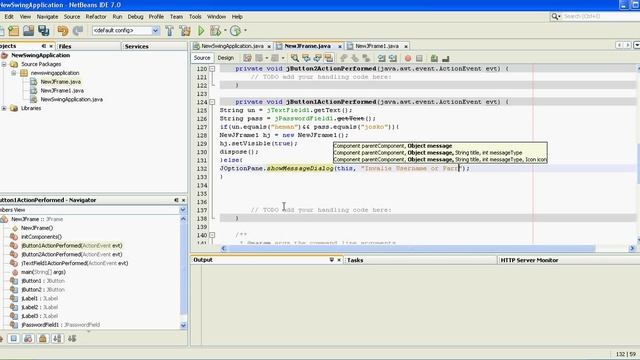640x360 pixels.
Task: Switch to the Files panel tab
Action: 89,47
